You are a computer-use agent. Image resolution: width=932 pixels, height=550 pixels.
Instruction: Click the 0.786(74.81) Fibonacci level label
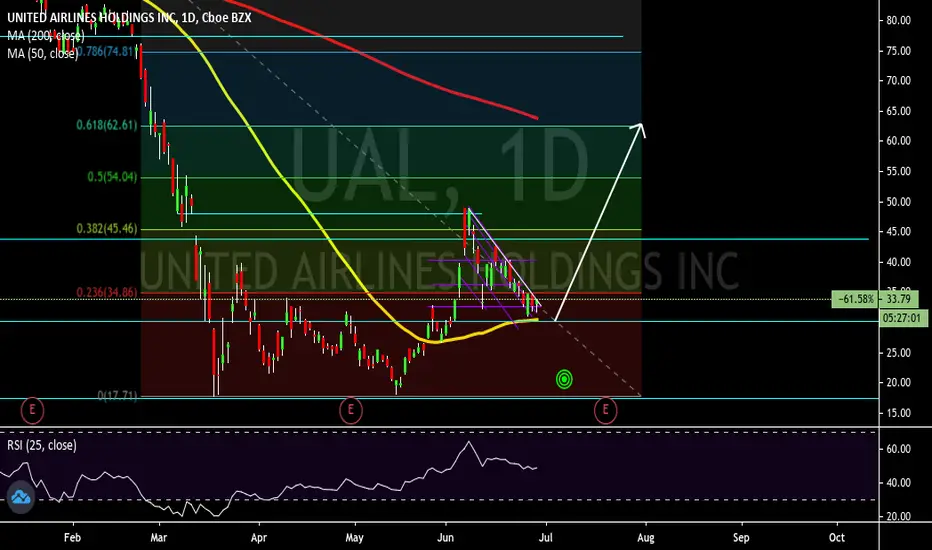(106, 51)
